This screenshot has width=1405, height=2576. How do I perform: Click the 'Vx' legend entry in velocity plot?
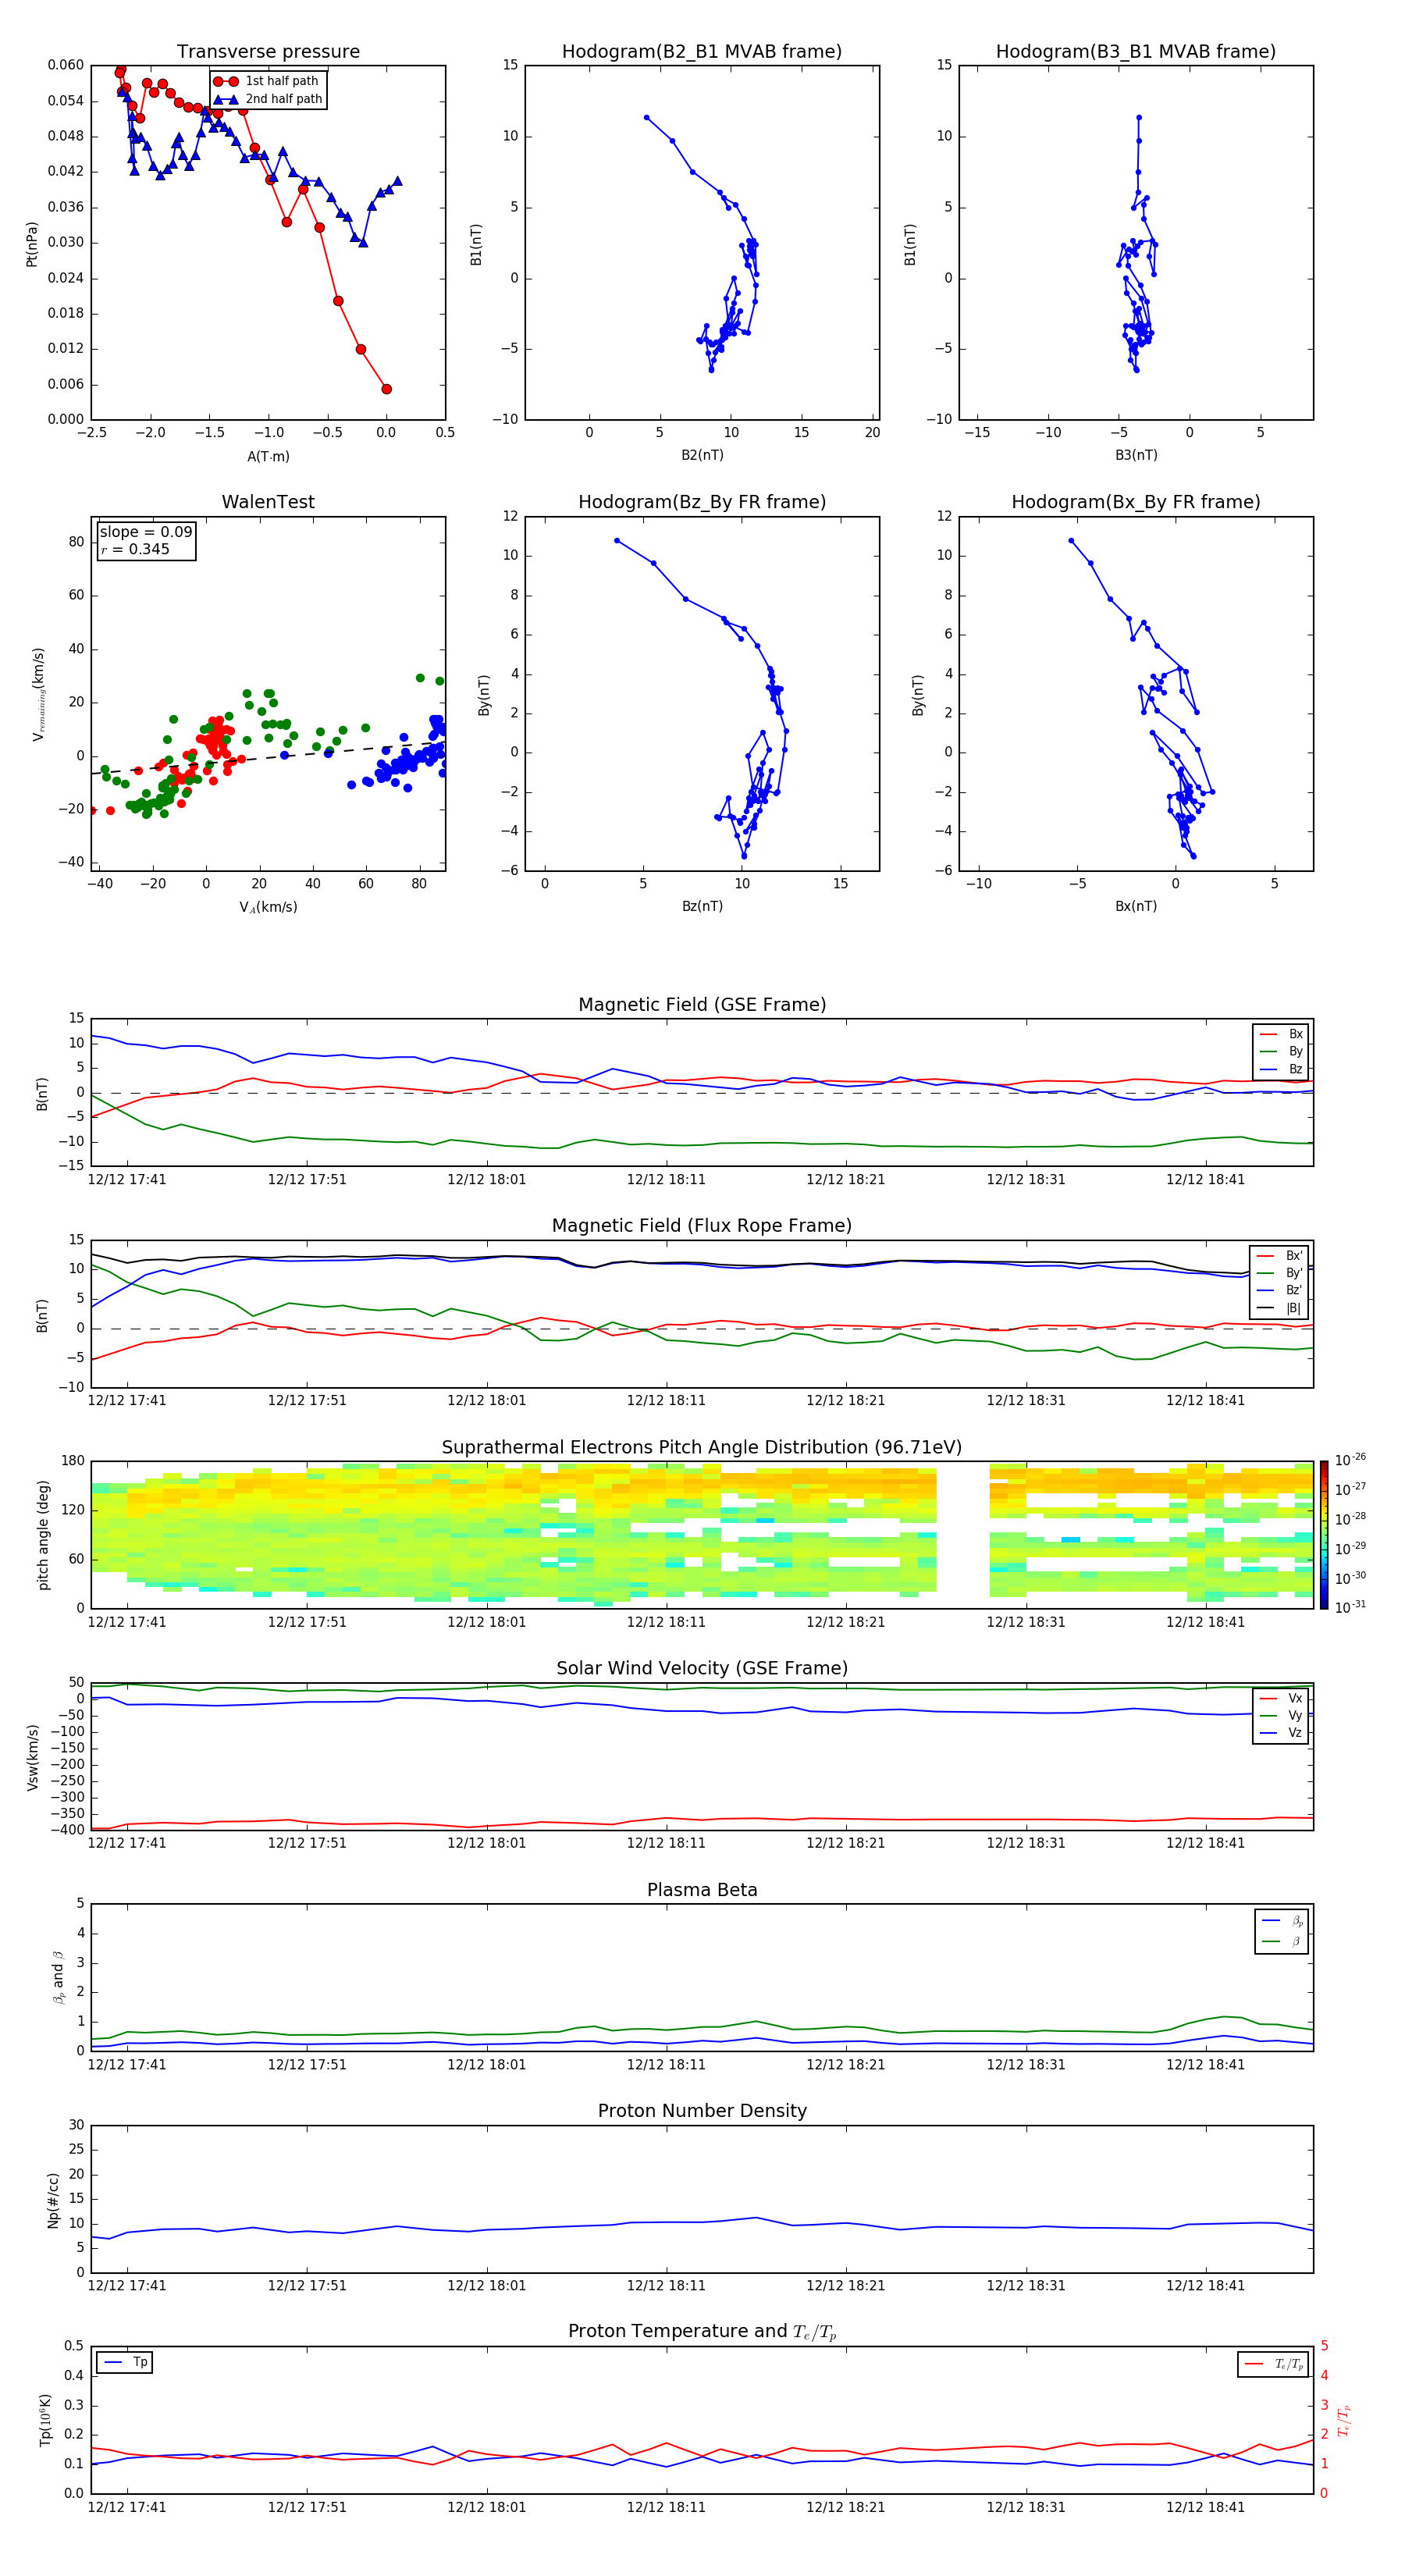coord(1281,1698)
